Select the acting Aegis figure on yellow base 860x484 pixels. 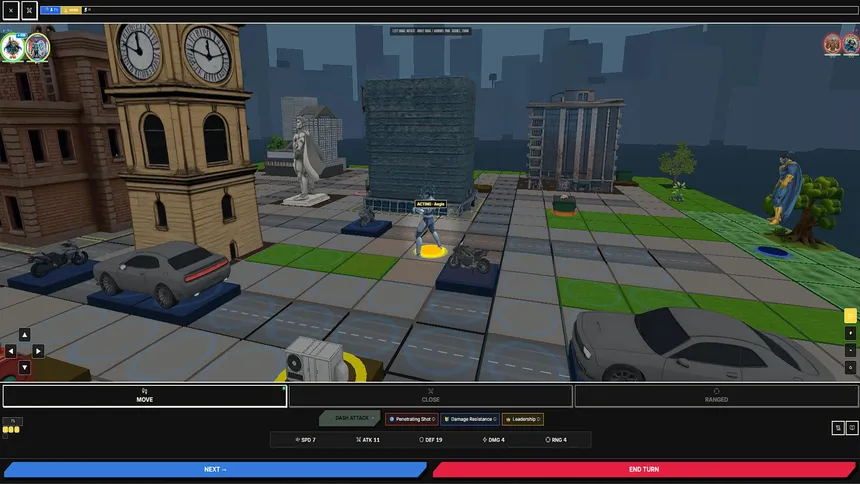[429, 230]
